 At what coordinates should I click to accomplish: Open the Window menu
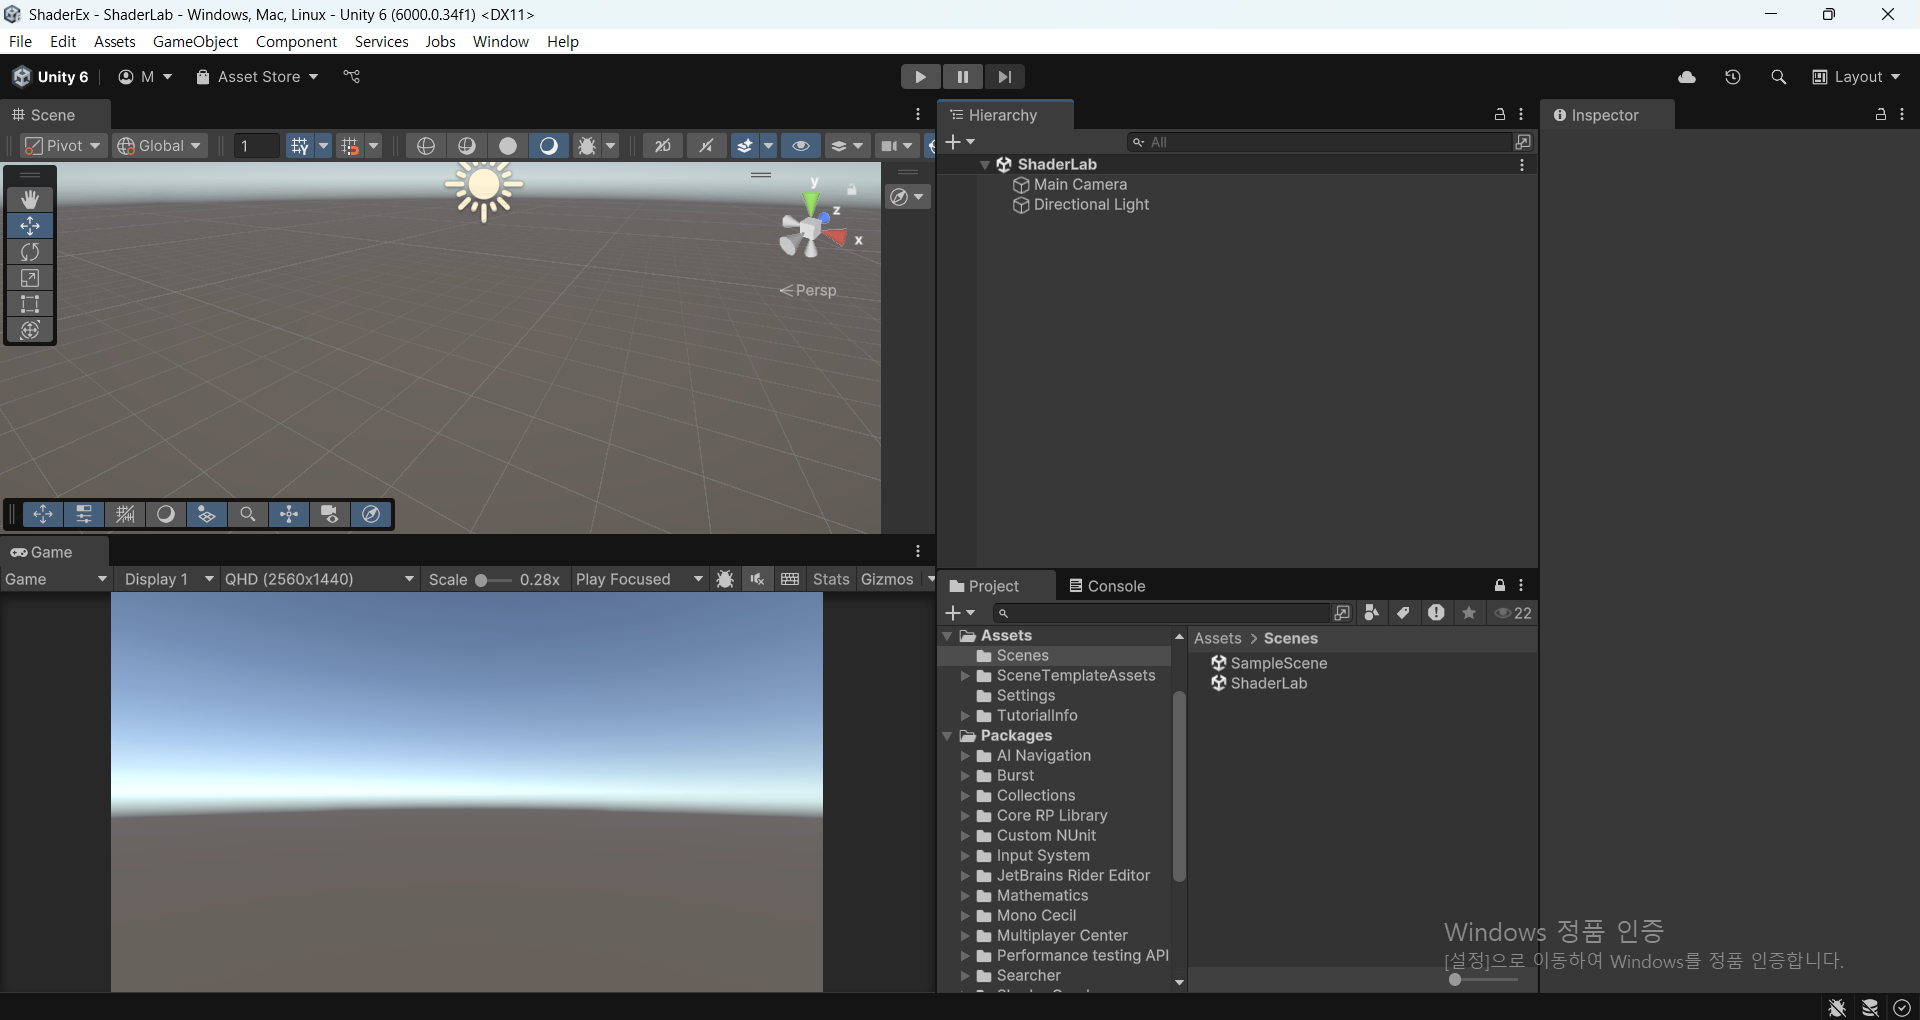501,41
